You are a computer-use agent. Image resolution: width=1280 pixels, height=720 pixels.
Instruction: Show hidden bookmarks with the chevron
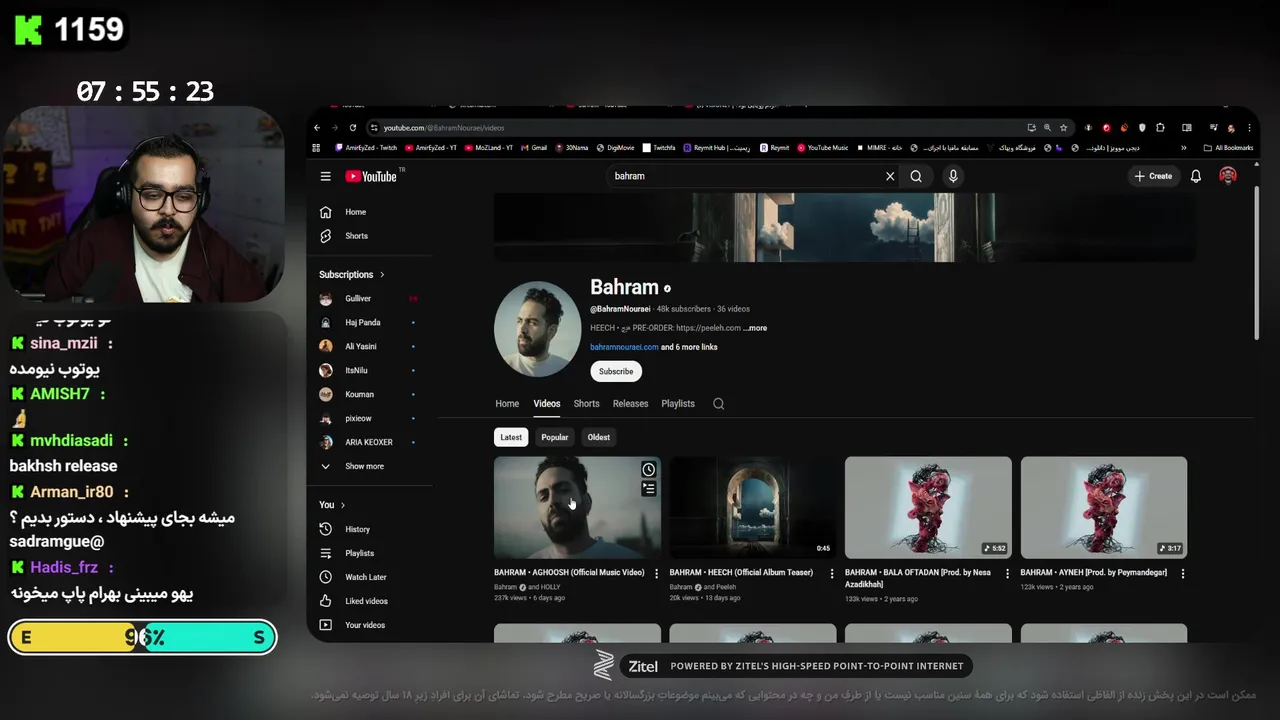pyautogui.click(x=1183, y=148)
